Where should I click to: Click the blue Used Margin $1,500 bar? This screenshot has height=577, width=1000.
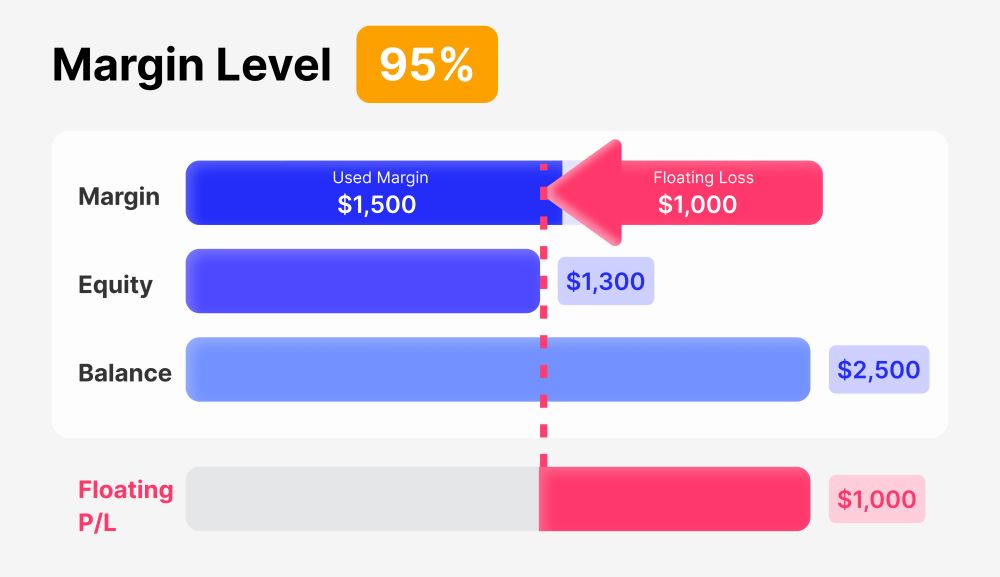(374, 193)
